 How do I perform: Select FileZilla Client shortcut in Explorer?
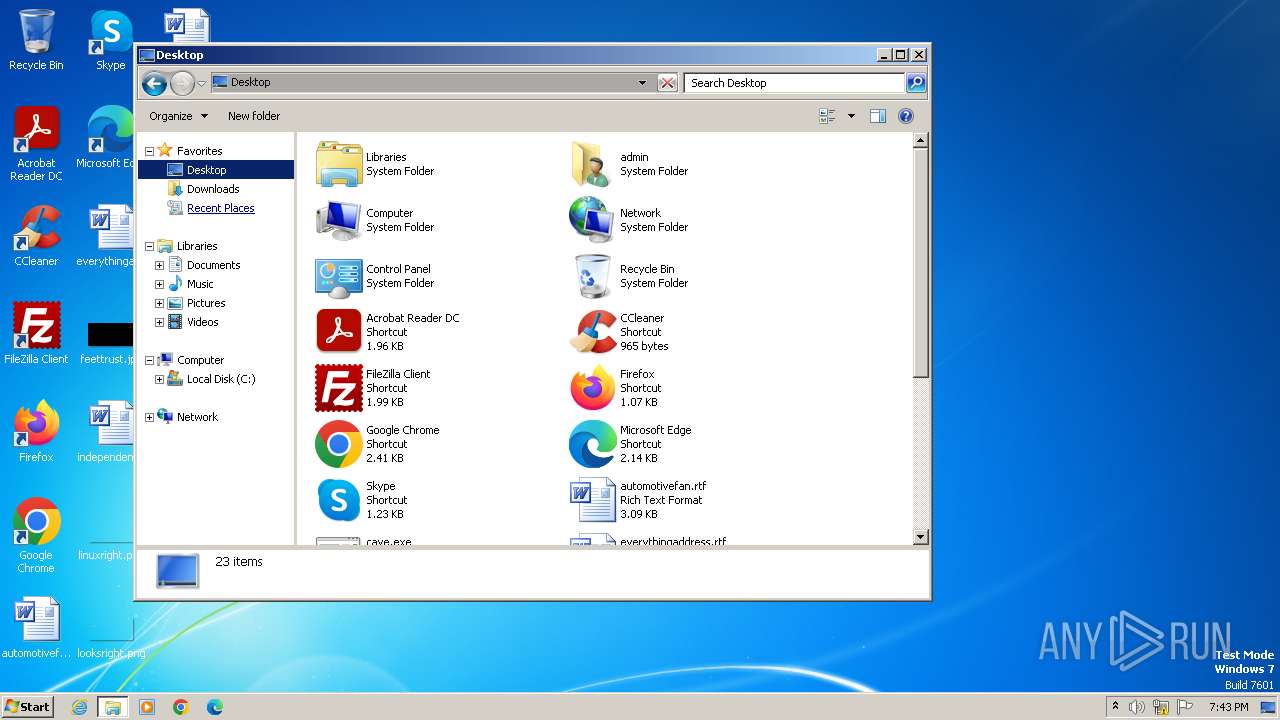click(339, 388)
